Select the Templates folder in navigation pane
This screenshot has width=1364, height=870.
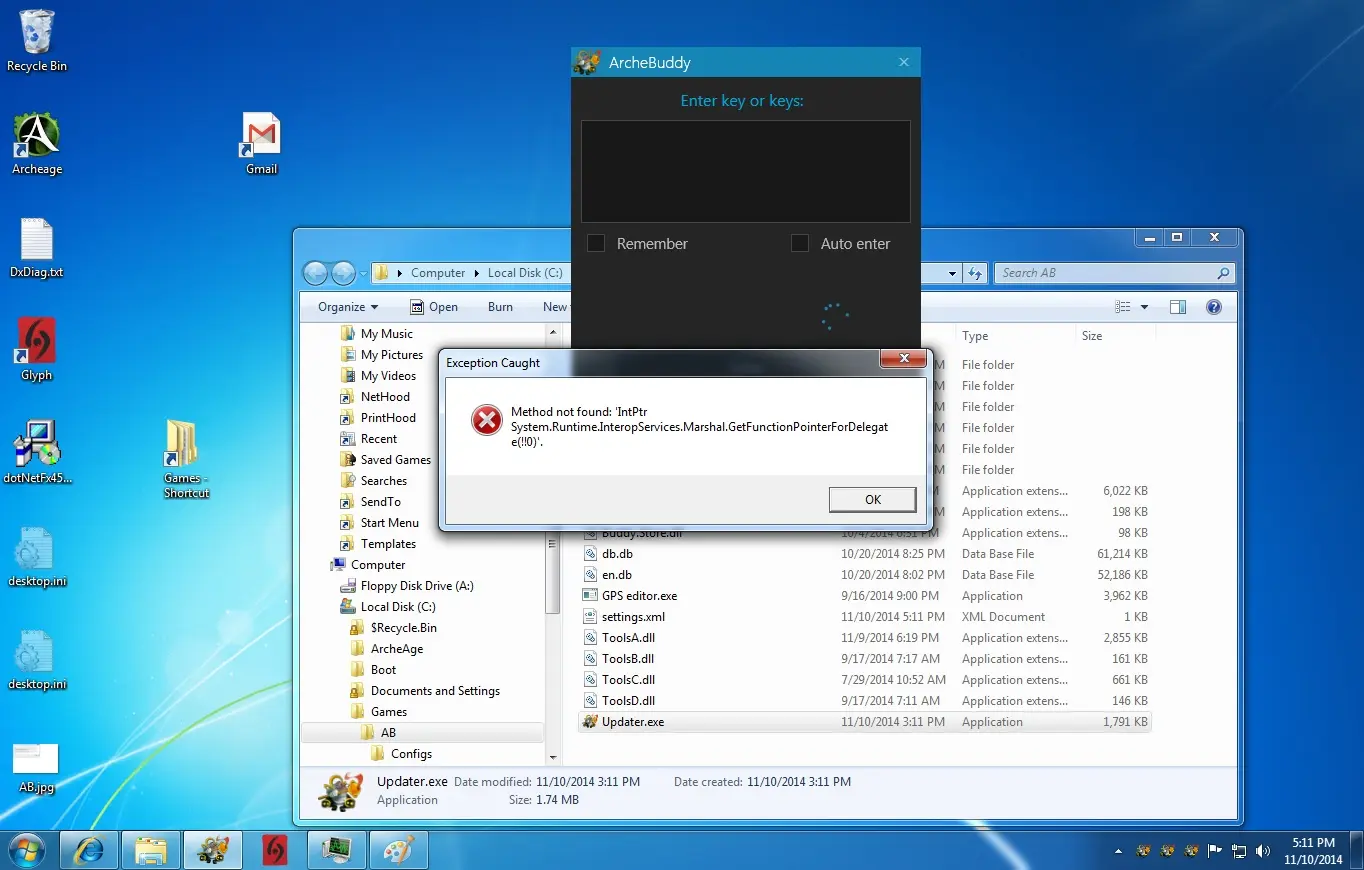coord(389,544)
